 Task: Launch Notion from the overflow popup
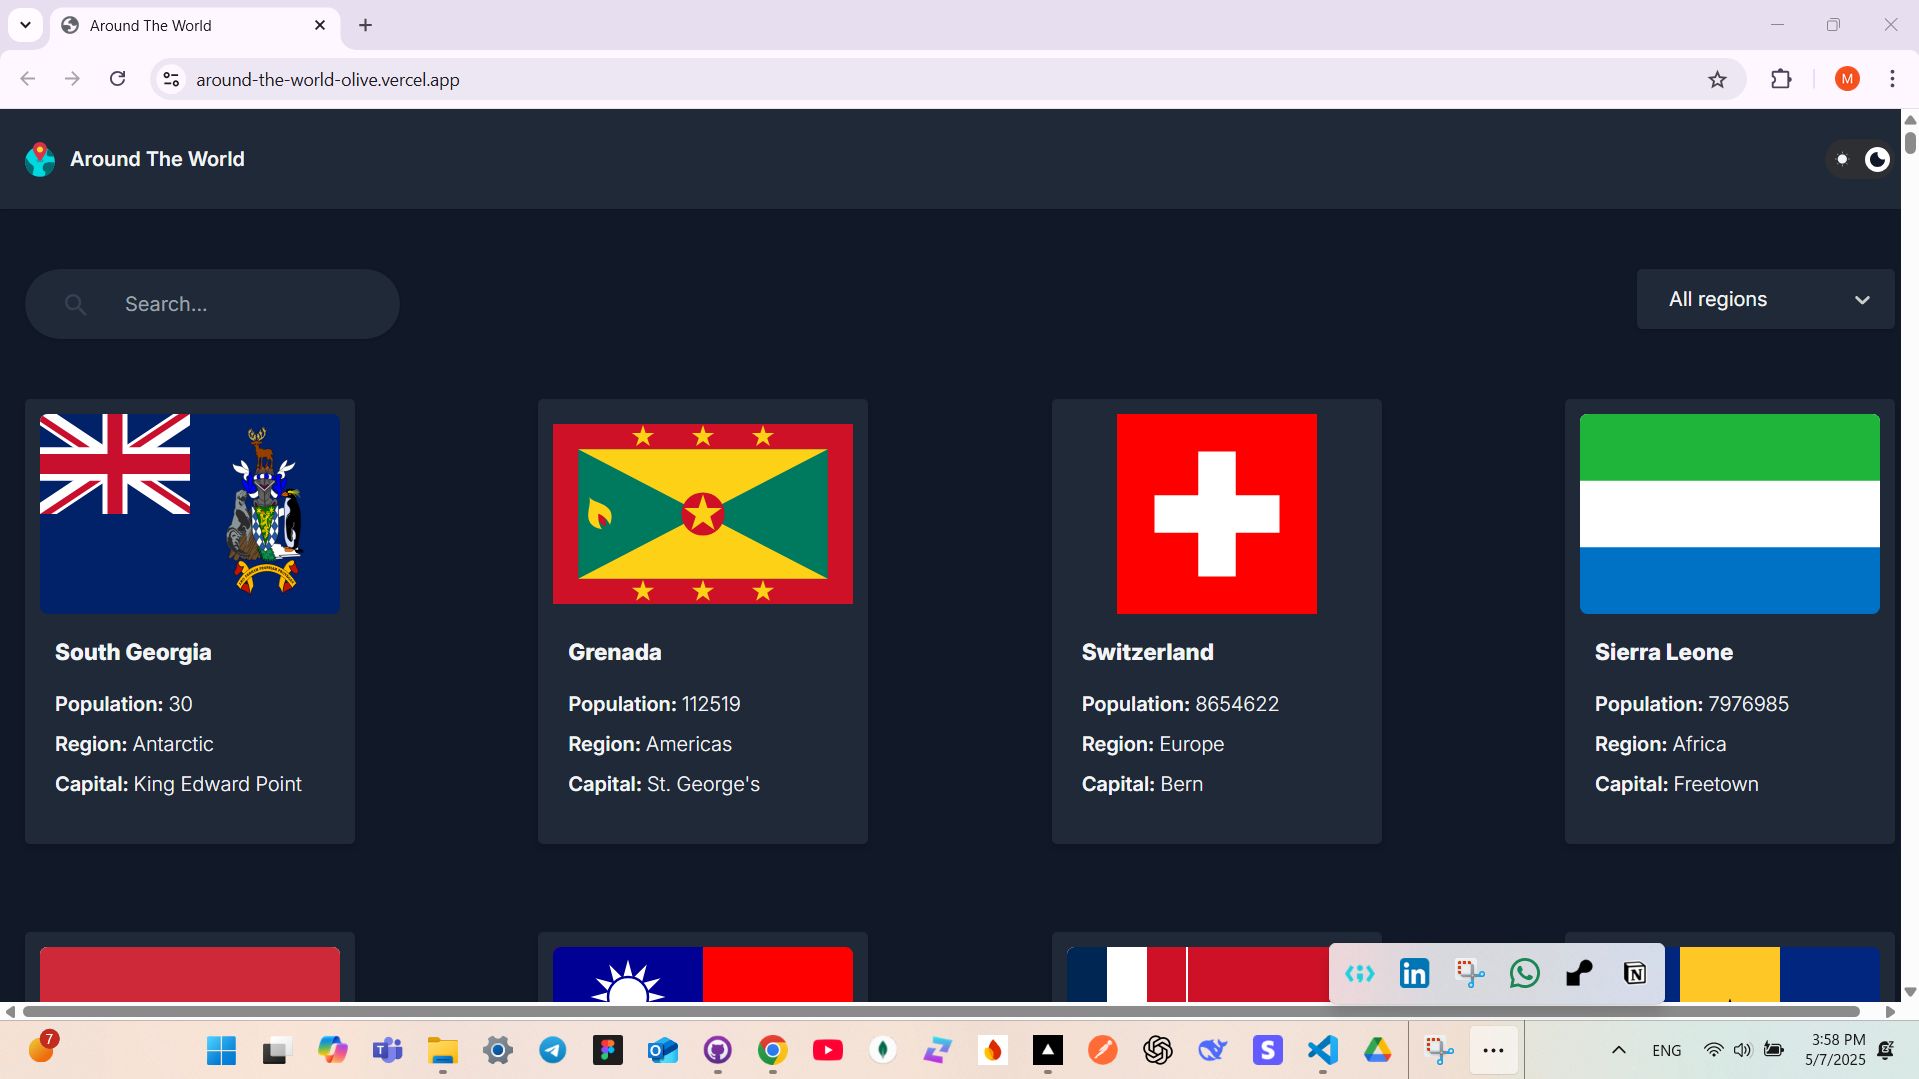1635,973
